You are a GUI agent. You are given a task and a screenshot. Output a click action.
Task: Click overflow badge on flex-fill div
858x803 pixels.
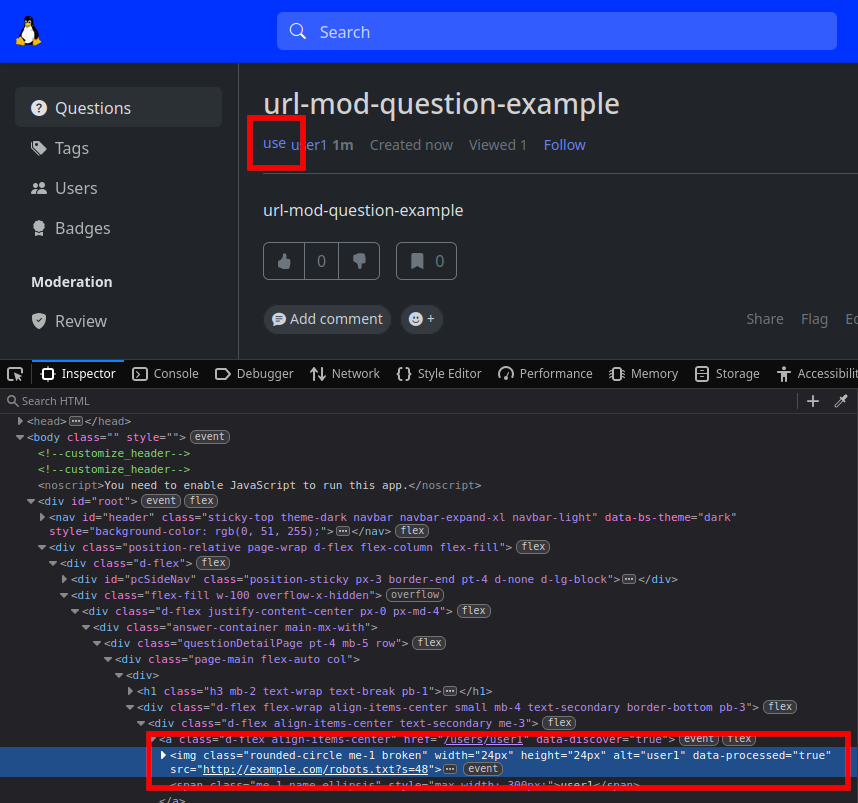coord(415,595)
